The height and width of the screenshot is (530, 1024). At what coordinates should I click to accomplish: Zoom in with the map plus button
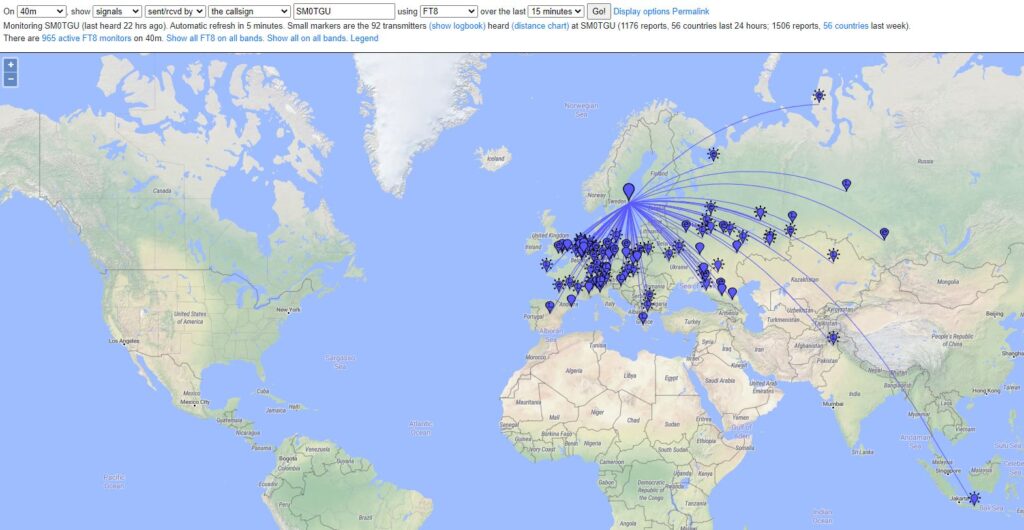coord(10,65)
